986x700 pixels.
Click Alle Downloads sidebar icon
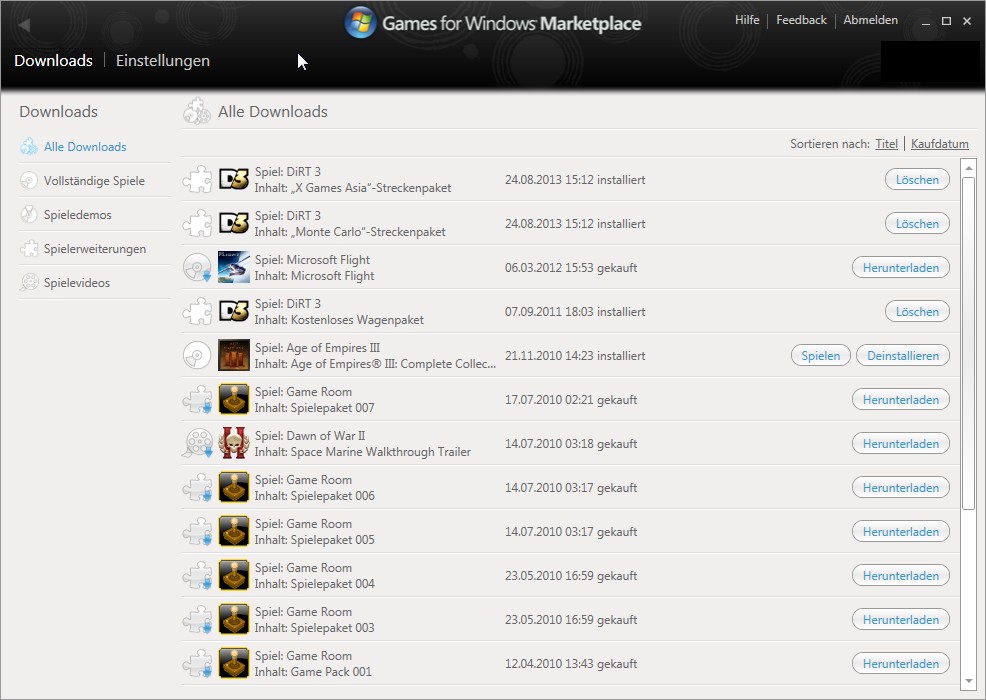tap(29, 147)
